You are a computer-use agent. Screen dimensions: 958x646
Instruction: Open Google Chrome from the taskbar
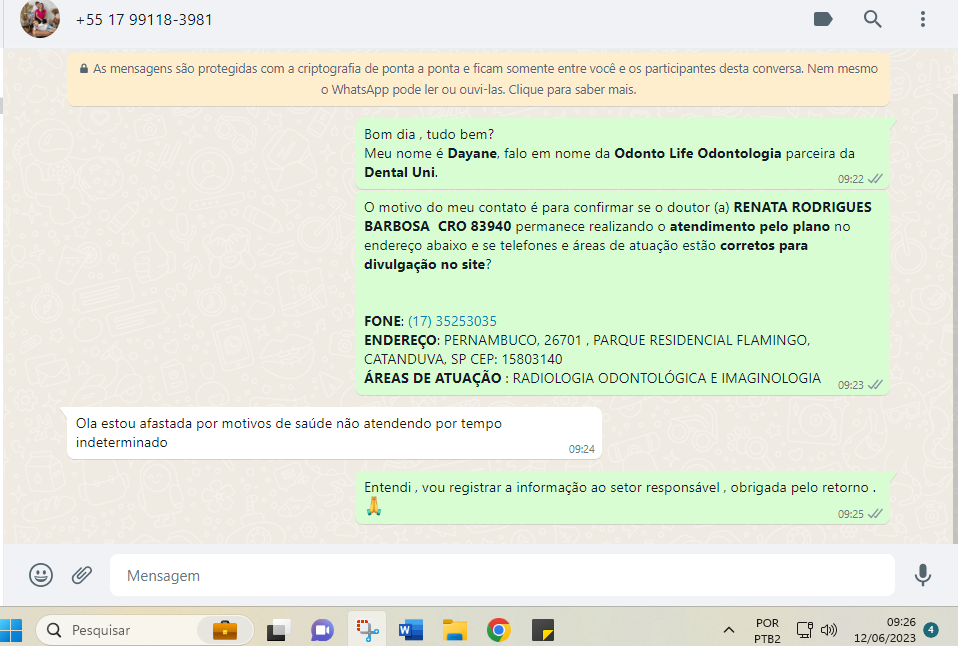point(499,630)
